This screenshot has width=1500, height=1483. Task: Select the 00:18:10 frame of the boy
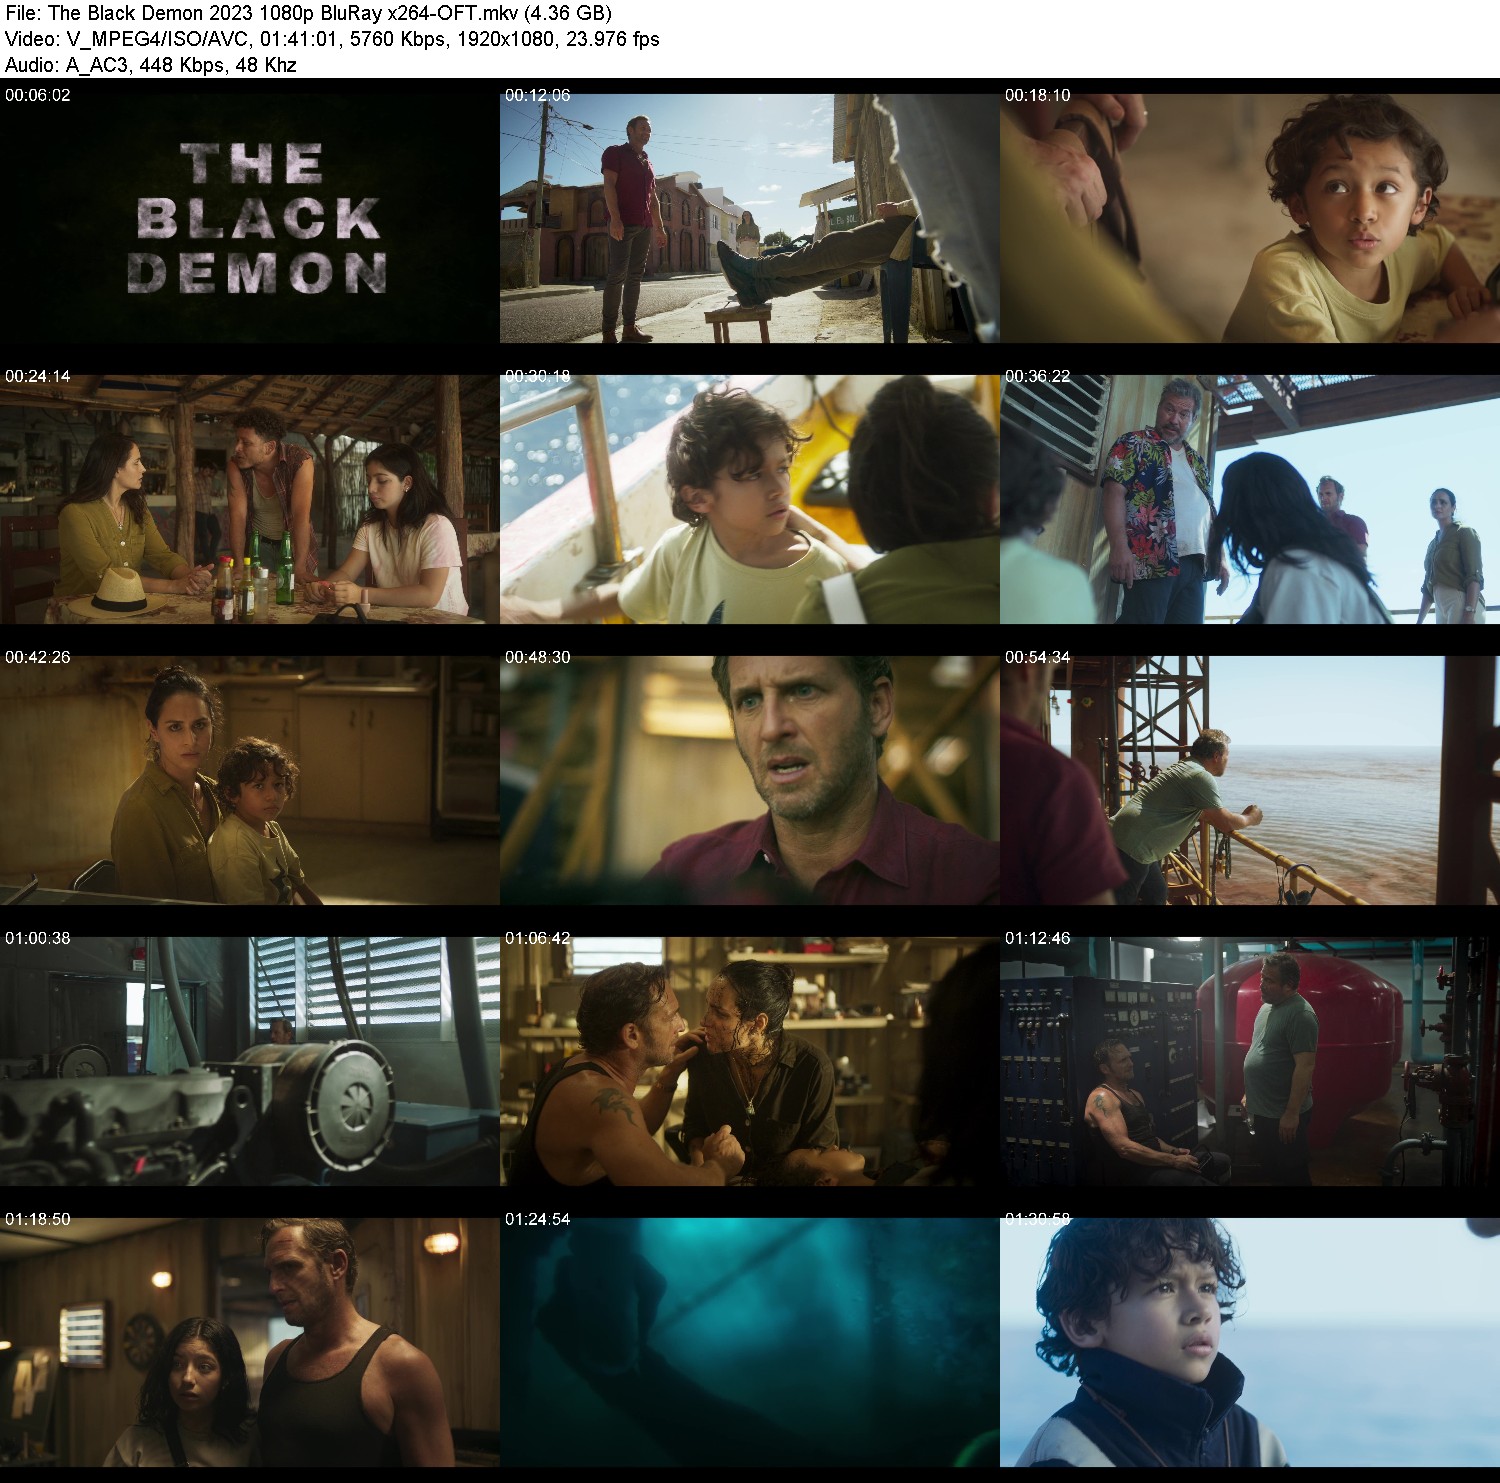(1250, 219)
